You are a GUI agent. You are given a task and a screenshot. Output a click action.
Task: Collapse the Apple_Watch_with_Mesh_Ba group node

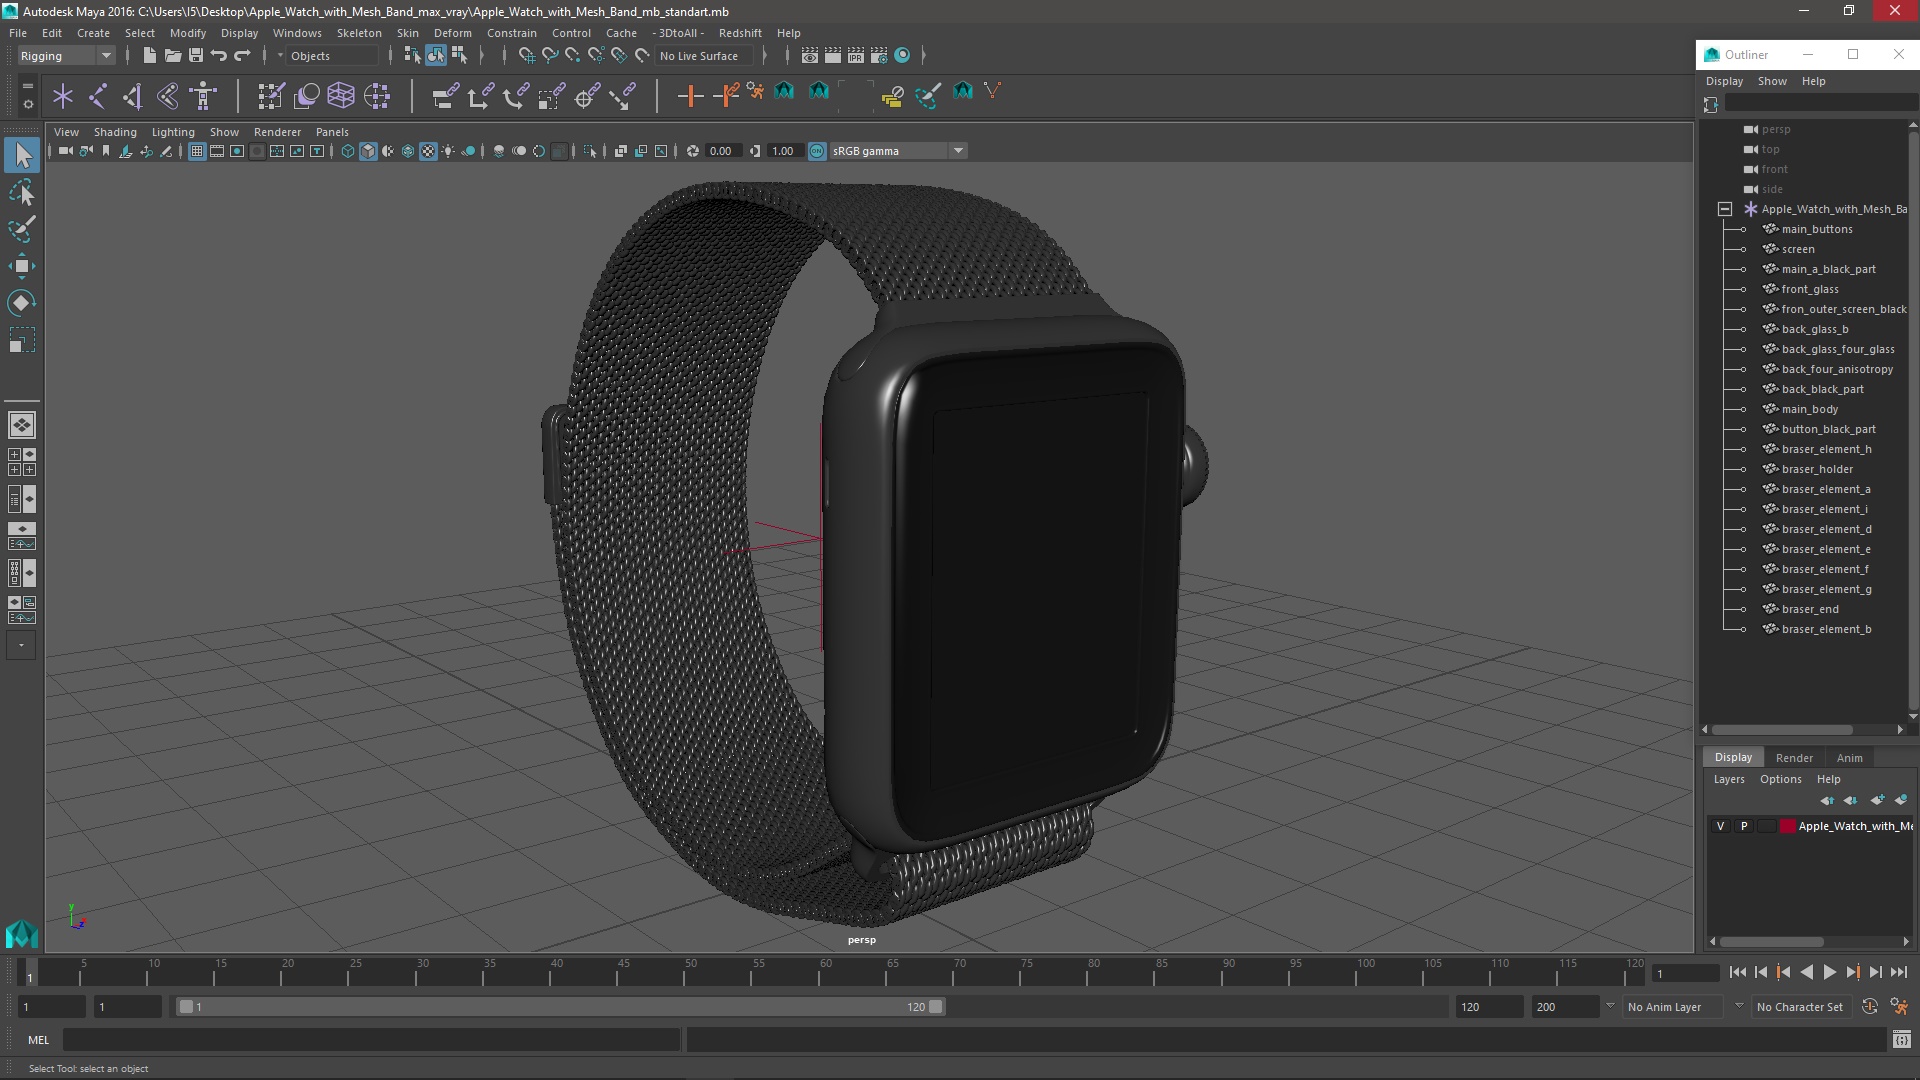tap(1725, 209)
